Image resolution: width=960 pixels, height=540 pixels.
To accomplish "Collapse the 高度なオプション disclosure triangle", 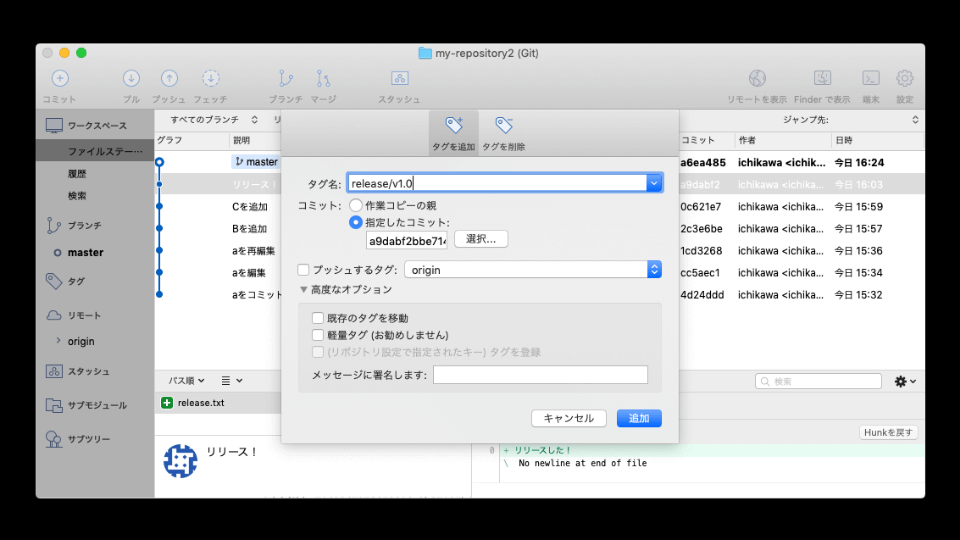I will click(304, 290).
